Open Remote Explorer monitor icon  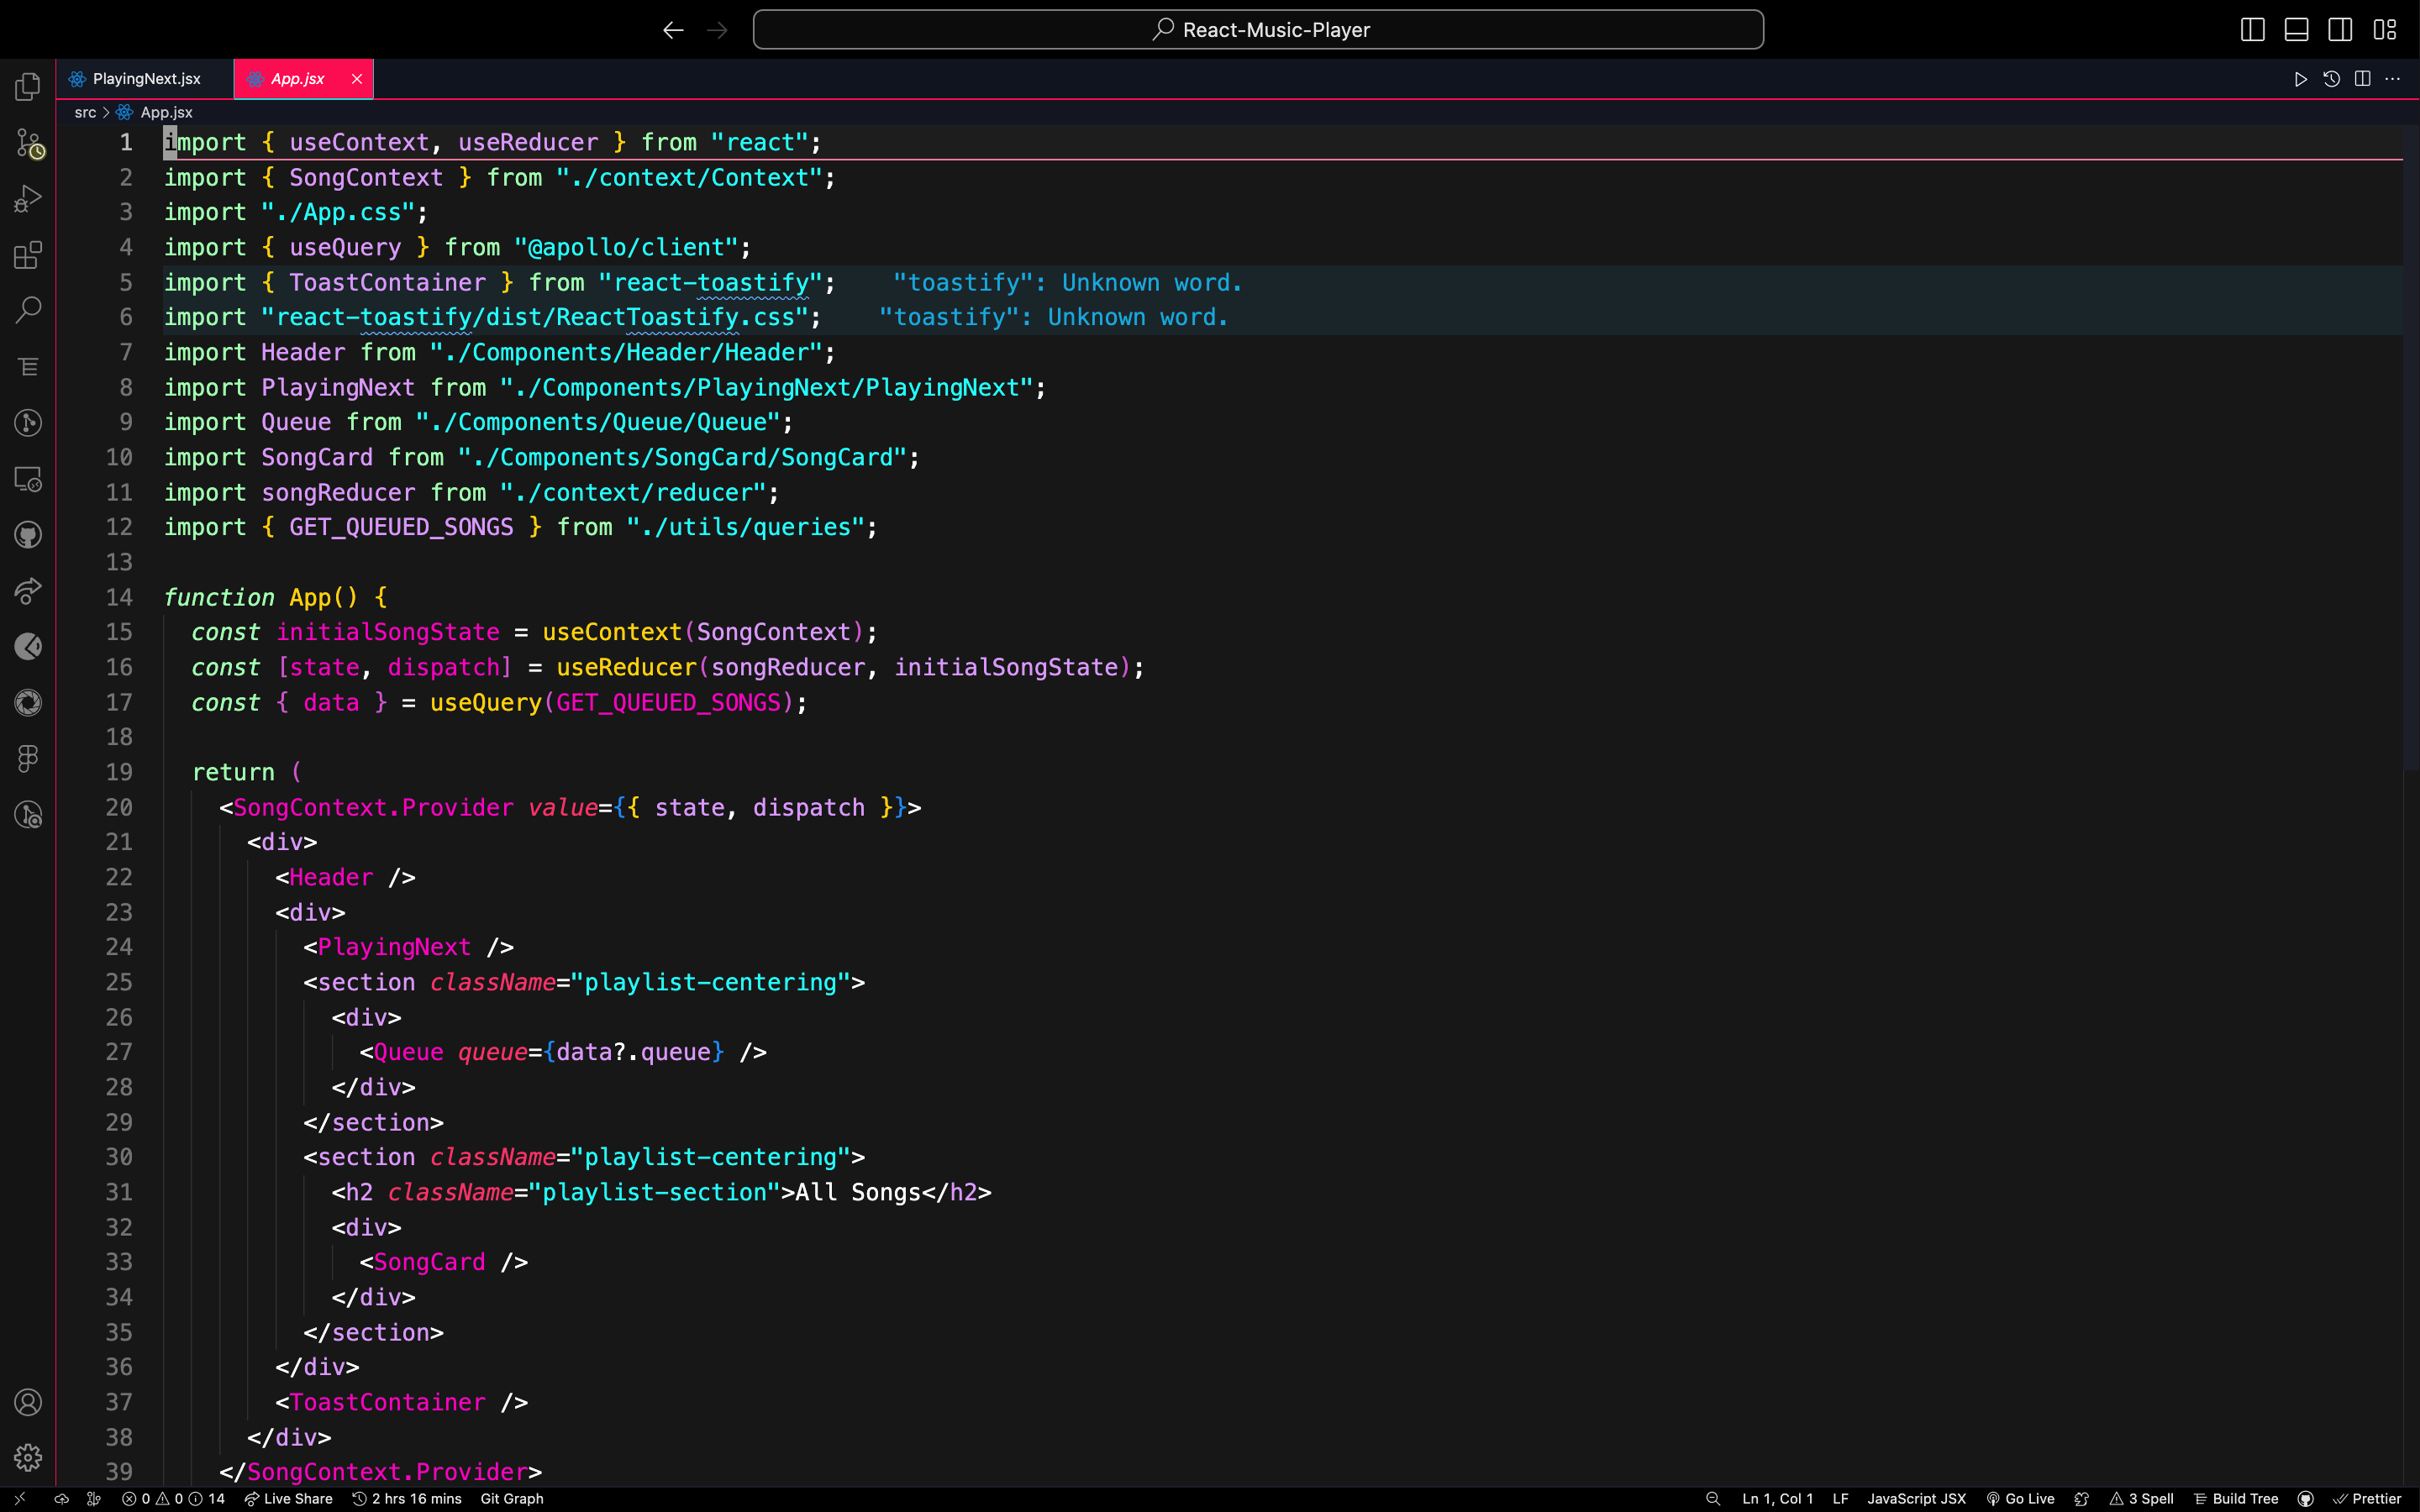pos(28,479)
